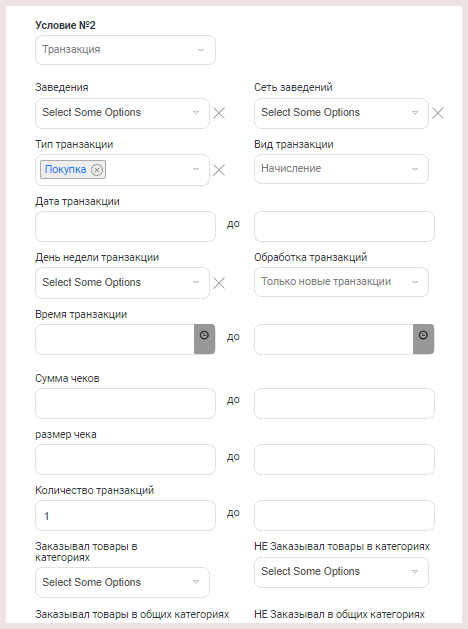Click Количество транзакций field containing 1
The height and width of the screenshot is (629, 468).
[125, 515]
